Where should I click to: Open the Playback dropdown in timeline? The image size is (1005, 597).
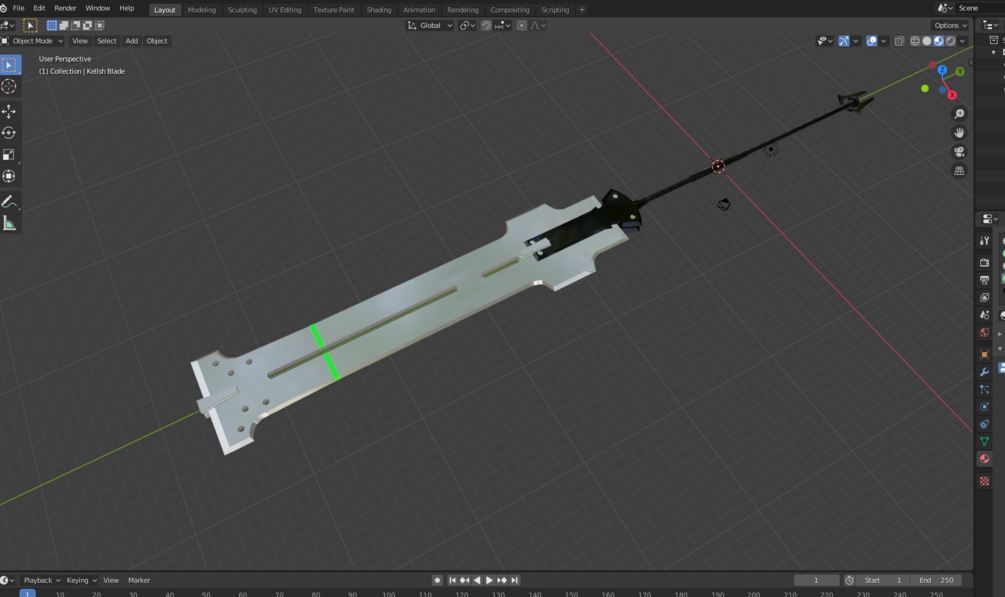pos(42,580)
